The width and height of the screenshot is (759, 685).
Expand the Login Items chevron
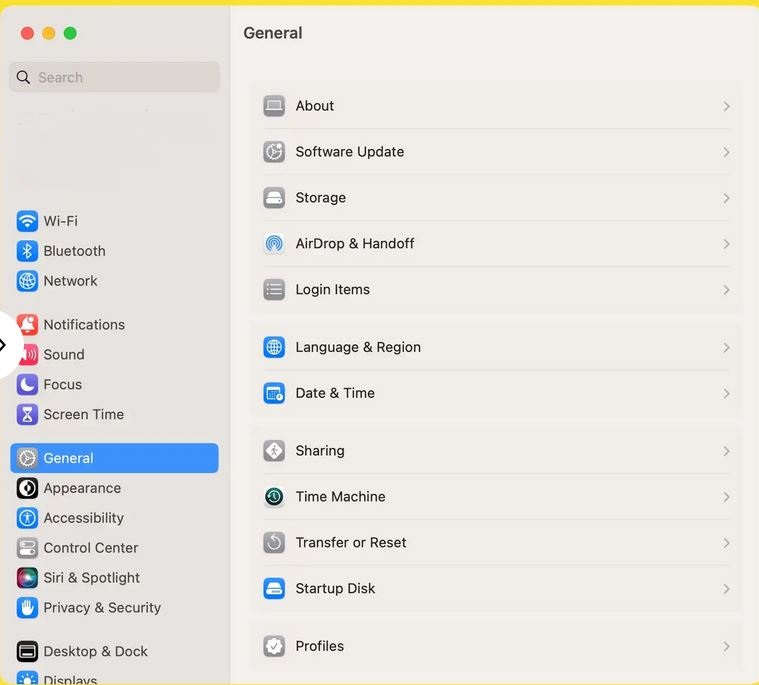click(726, 290)
